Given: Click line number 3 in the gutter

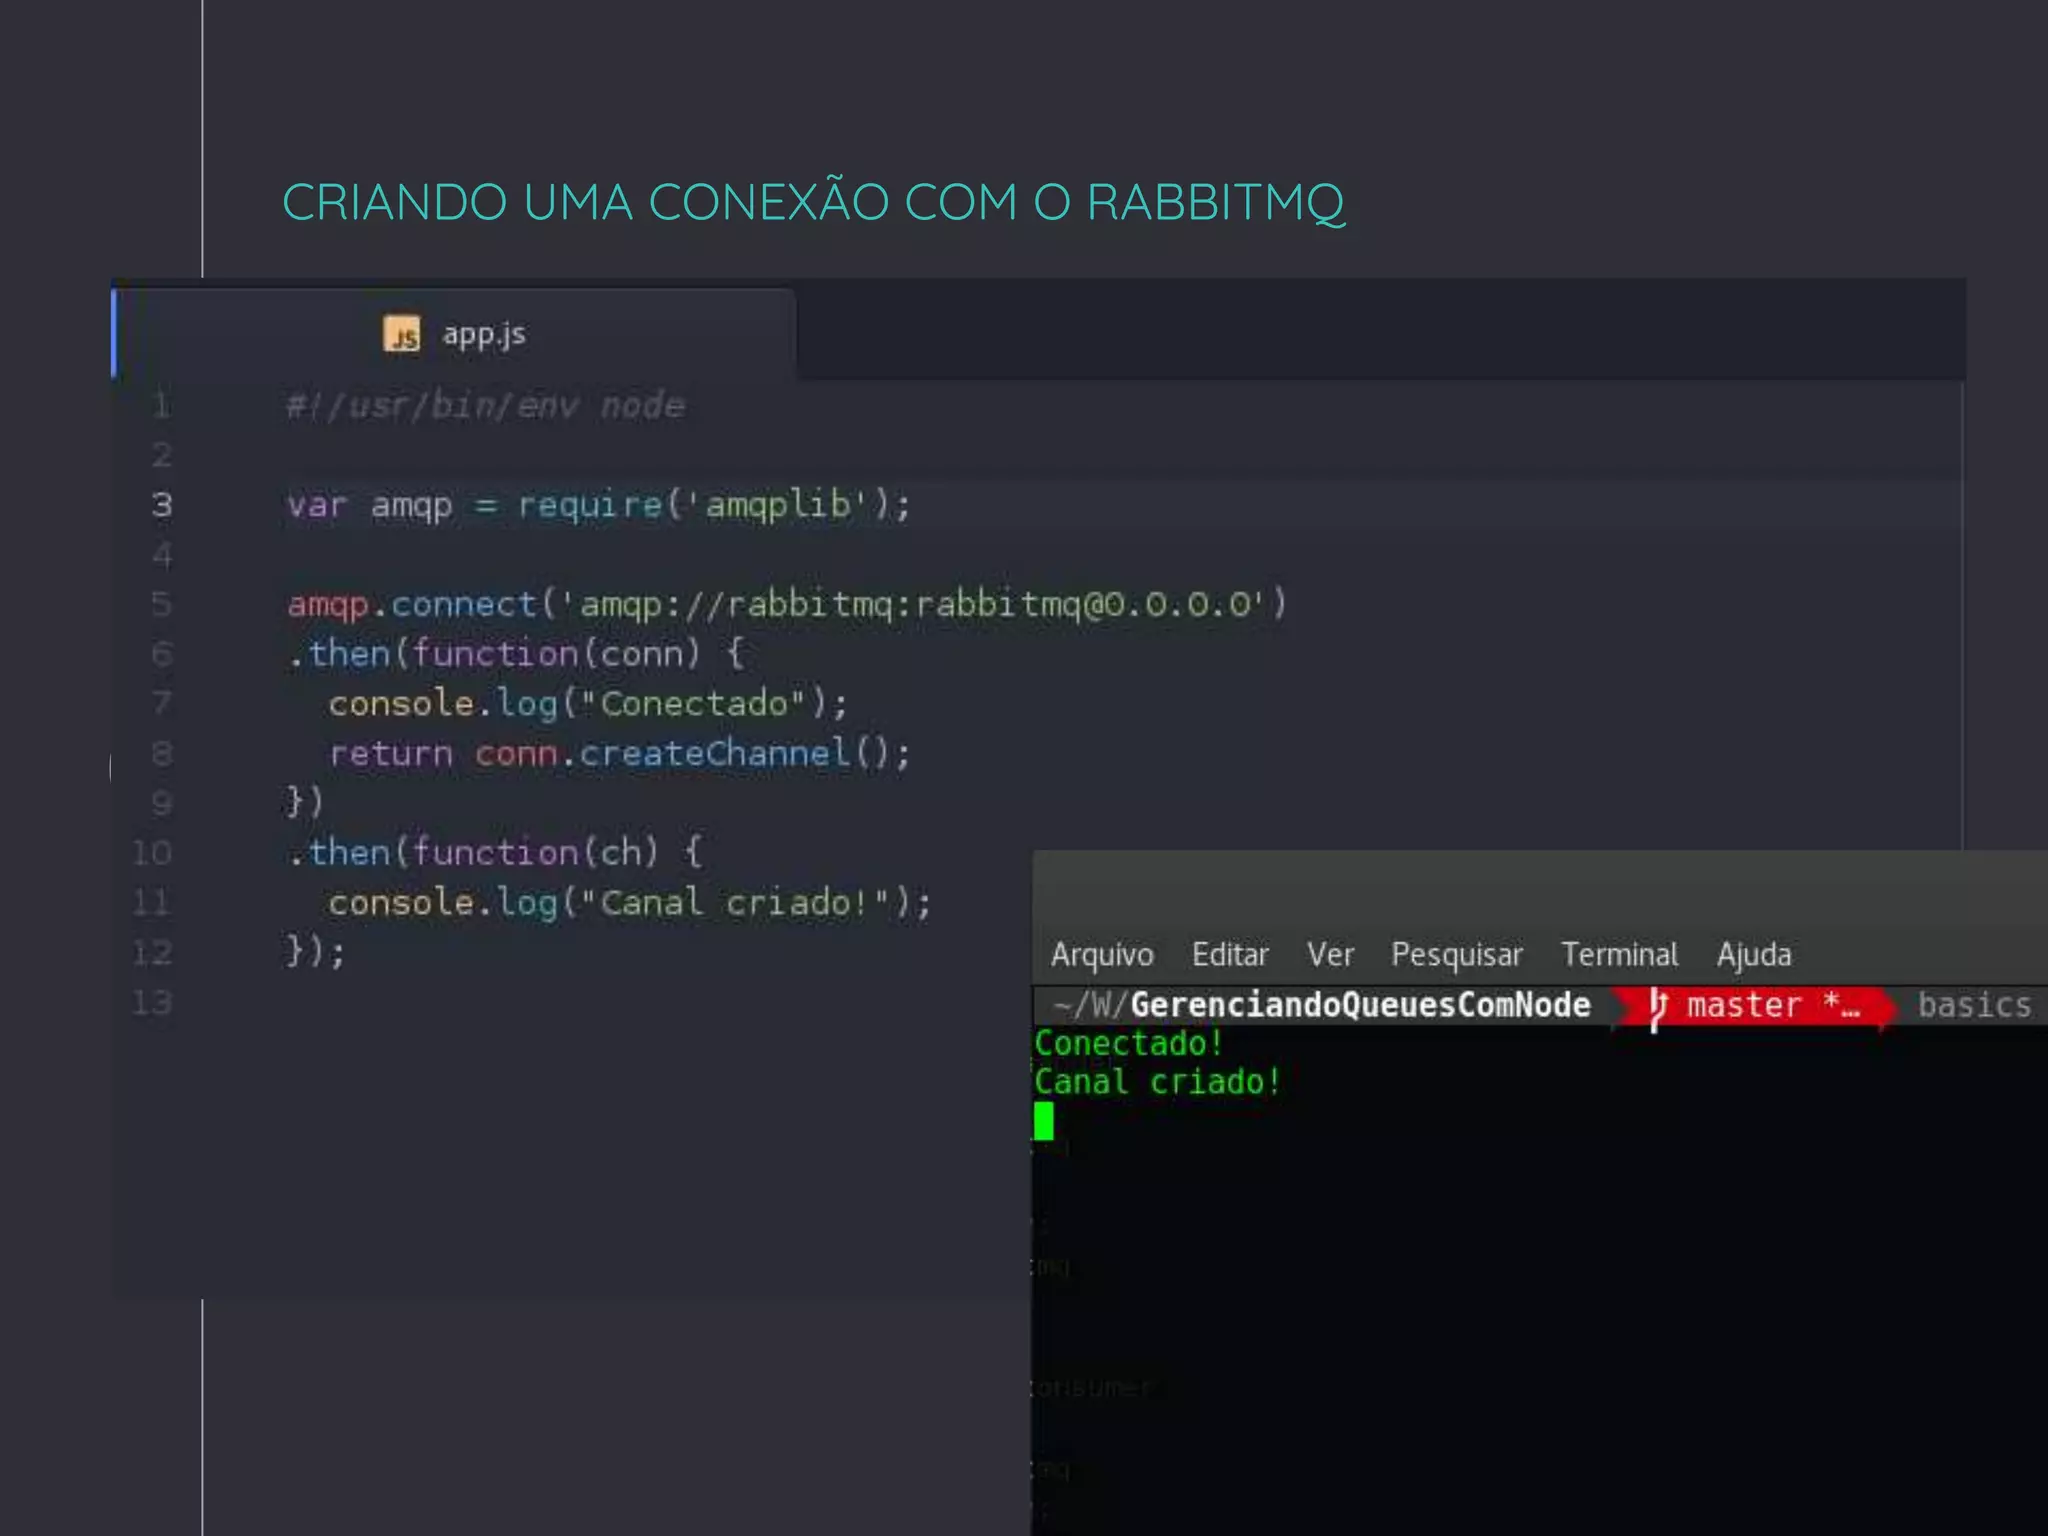Looking at the screenshot, I should 162,505.
